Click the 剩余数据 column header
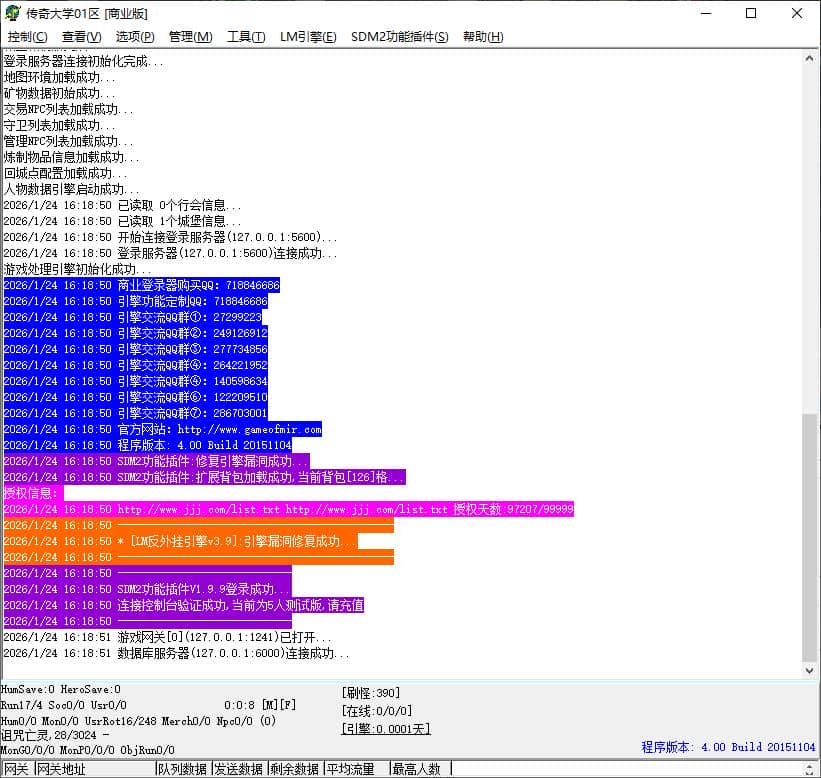Viewport: 821px width, 778px height. pyautogui.click(x=295, y=769)
